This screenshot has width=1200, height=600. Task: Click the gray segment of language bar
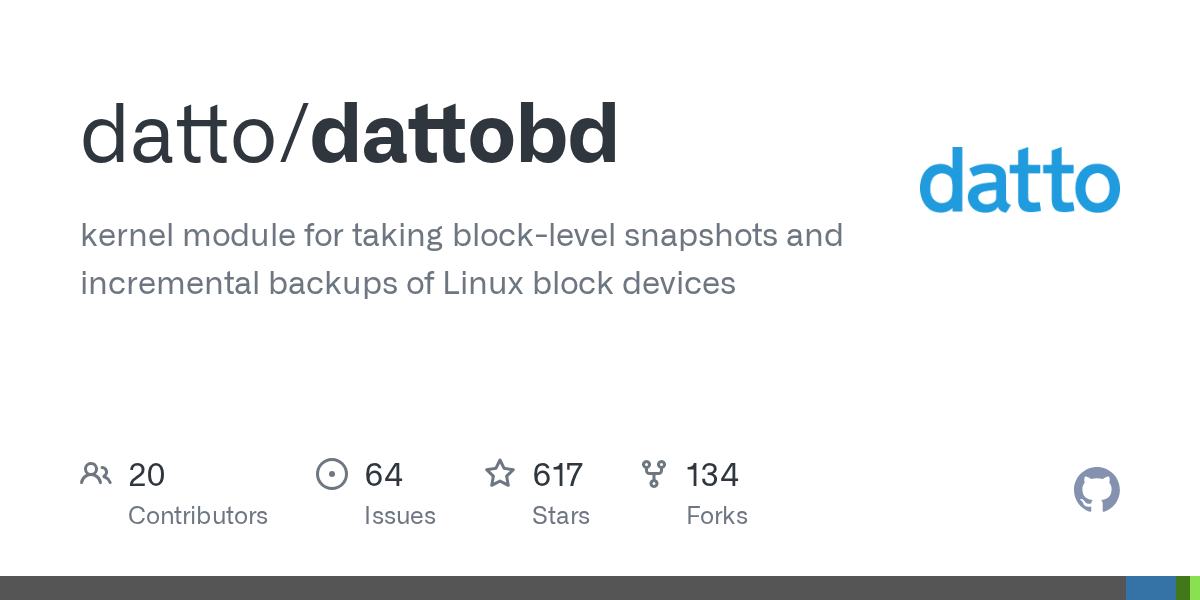click(562, 588)
